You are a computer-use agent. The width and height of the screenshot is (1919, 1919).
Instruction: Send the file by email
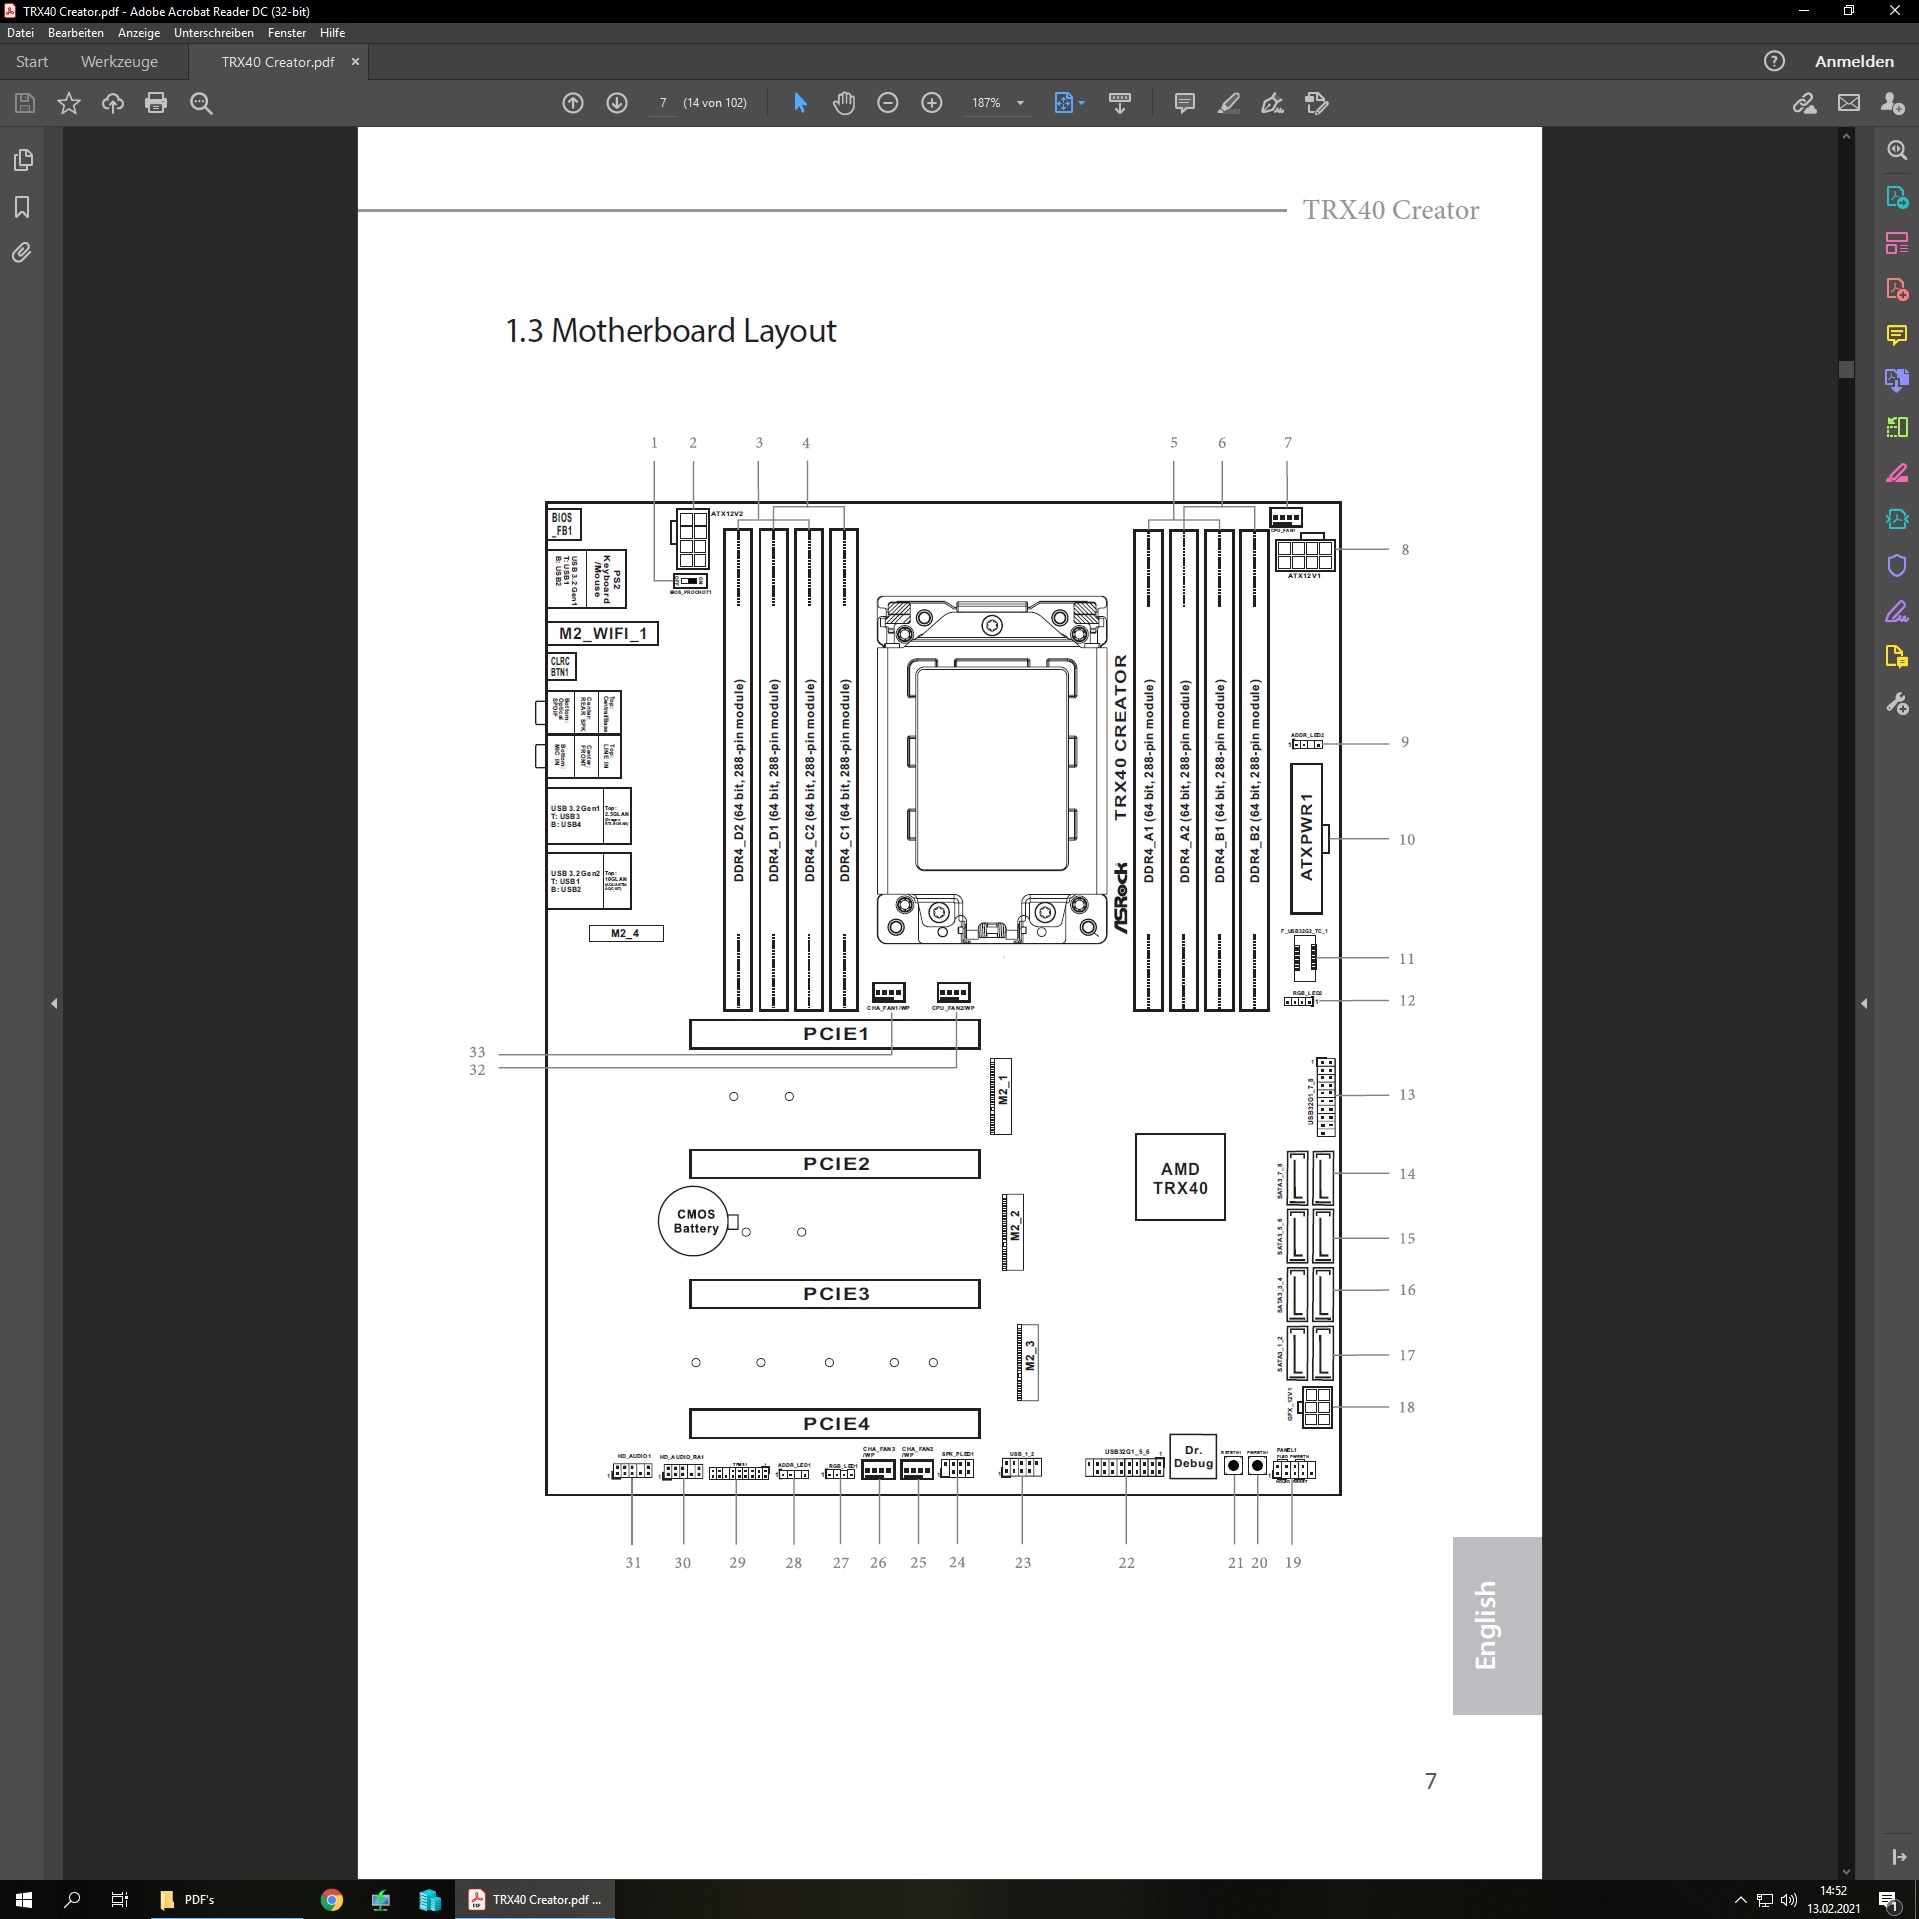1849,103
